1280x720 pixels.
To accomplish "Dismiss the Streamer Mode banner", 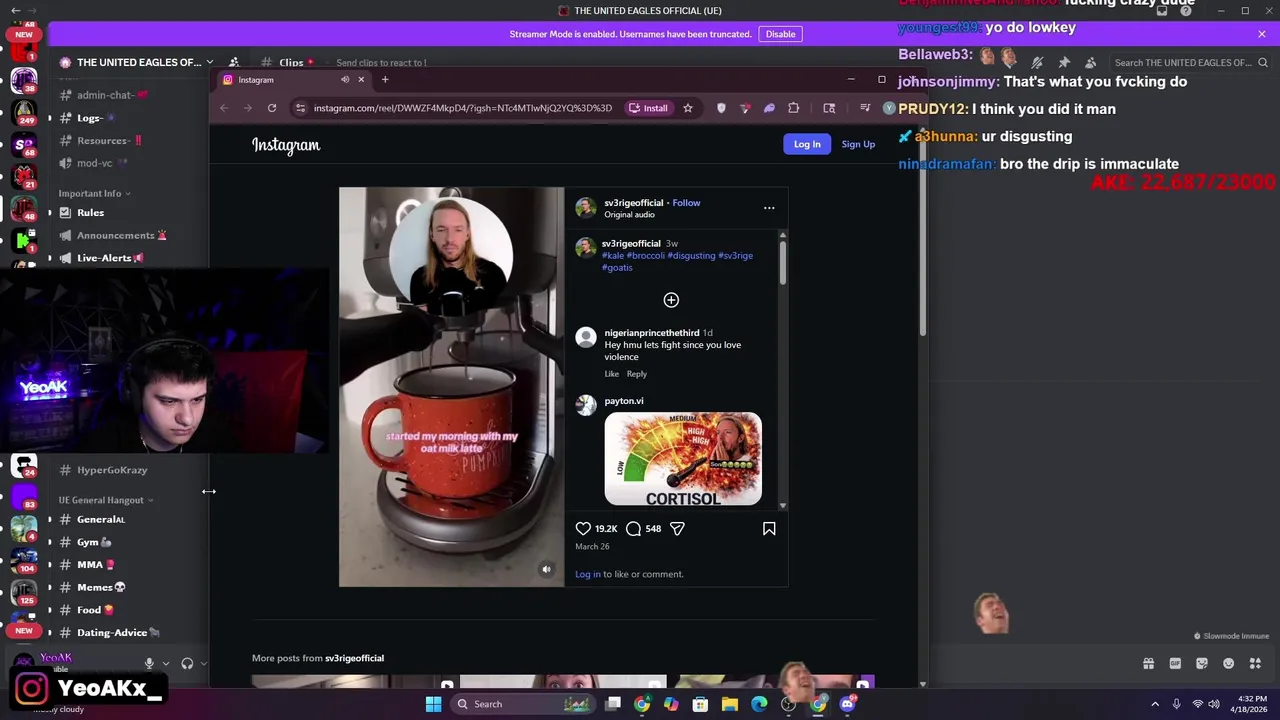I will (1262, 34).
